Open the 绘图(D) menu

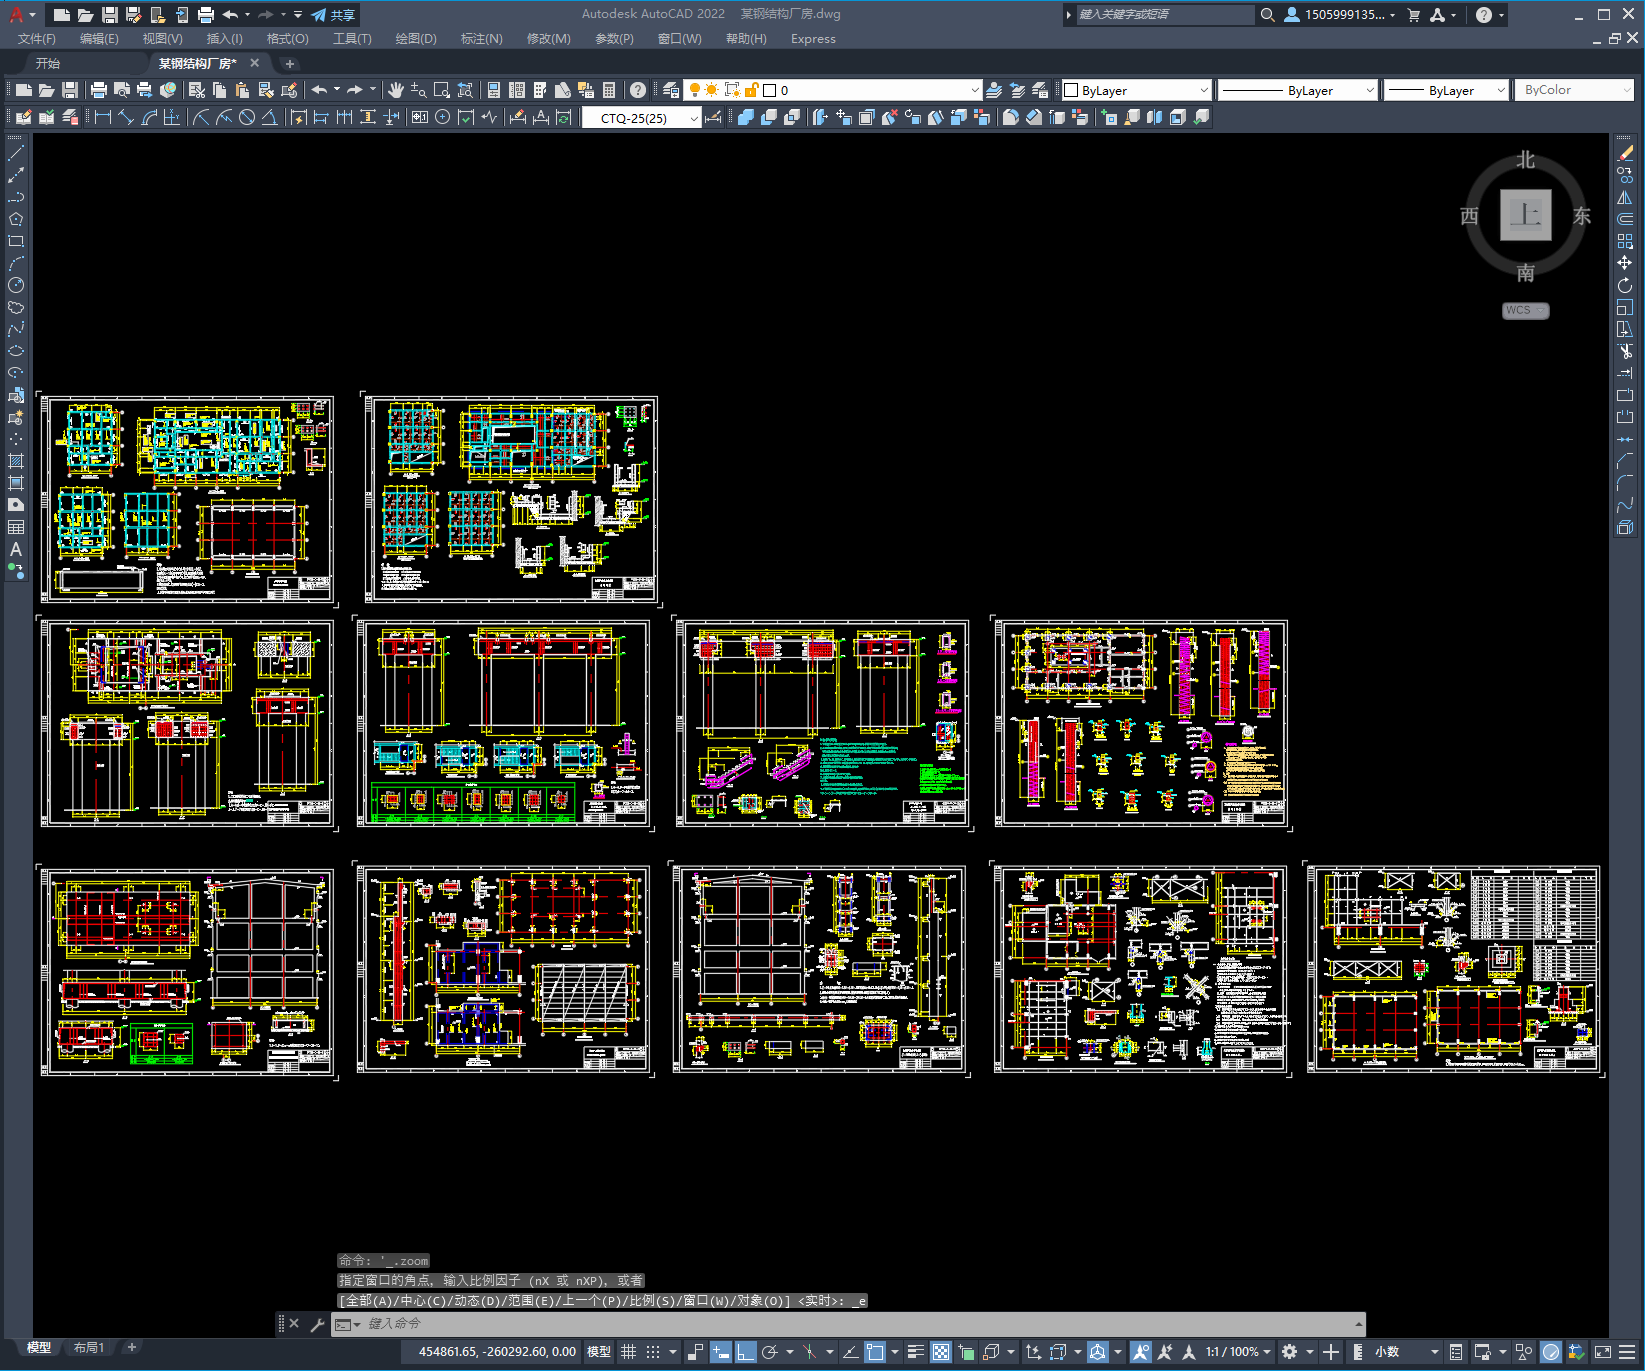pos(416,39)
